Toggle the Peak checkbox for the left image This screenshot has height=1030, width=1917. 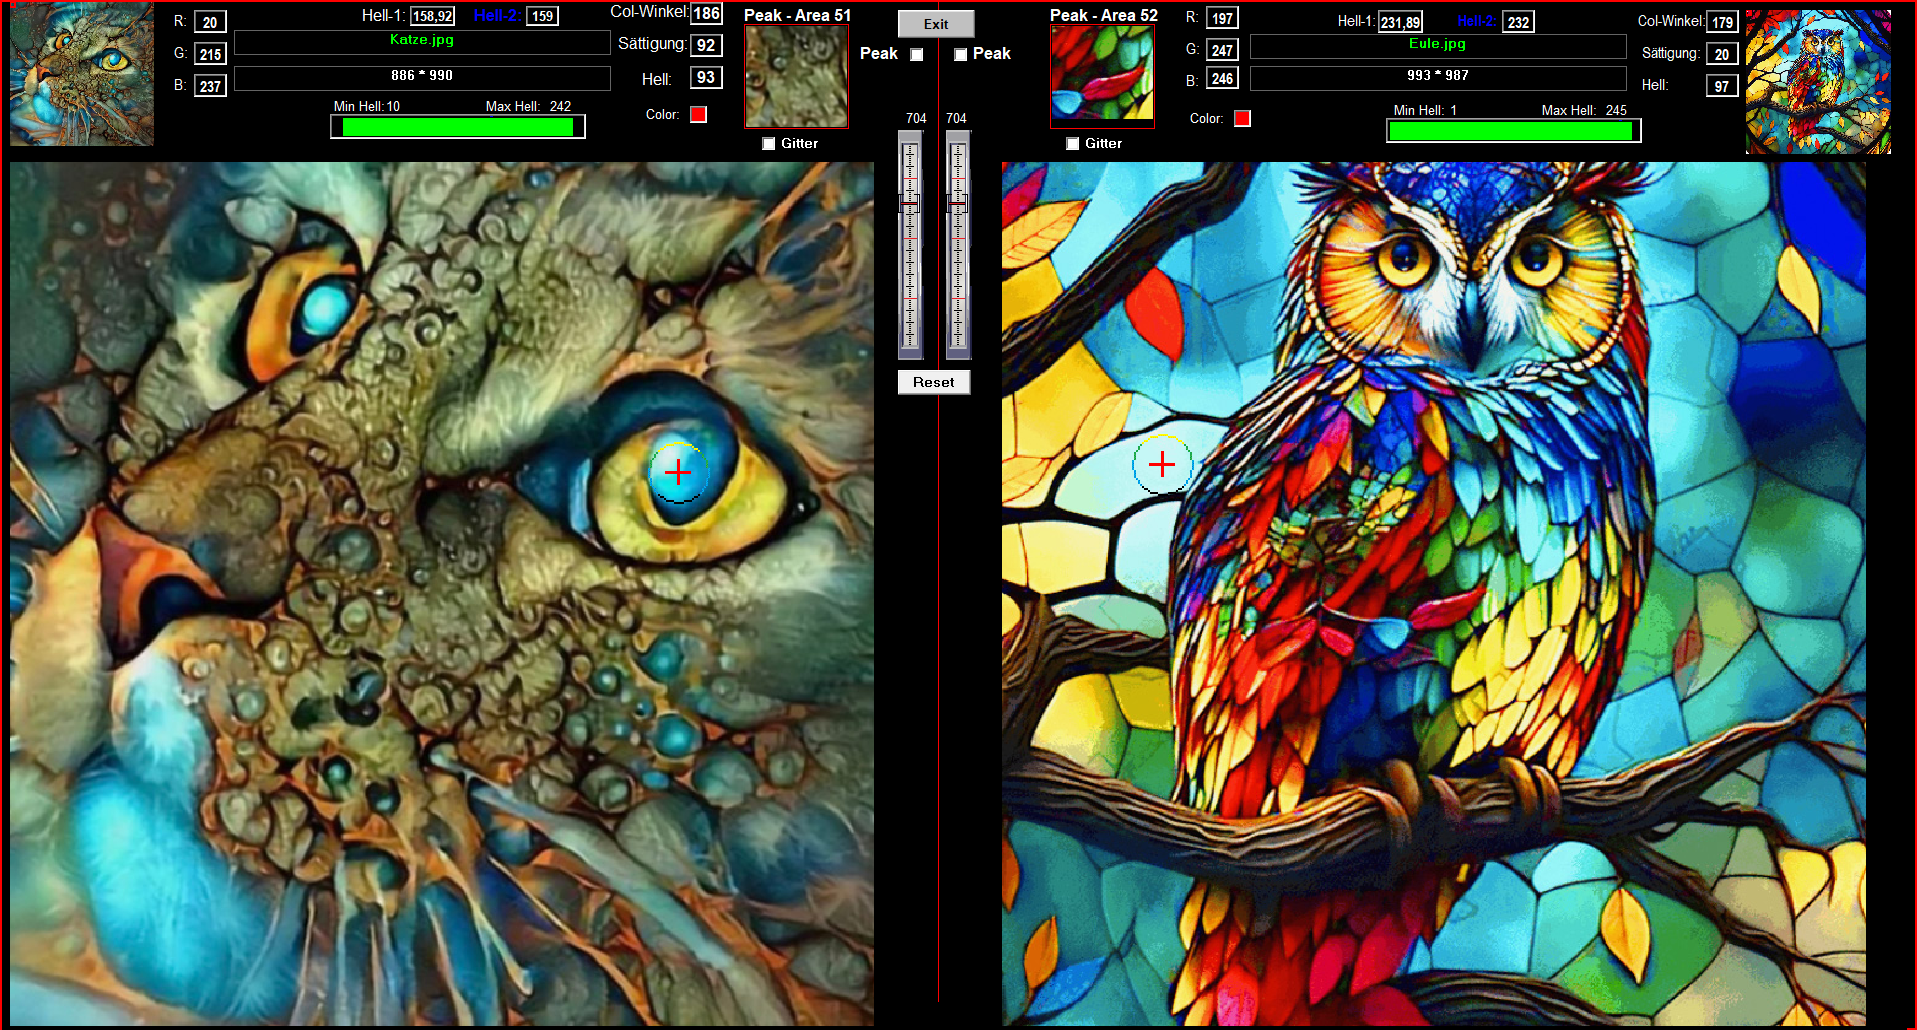pos(917,55)
